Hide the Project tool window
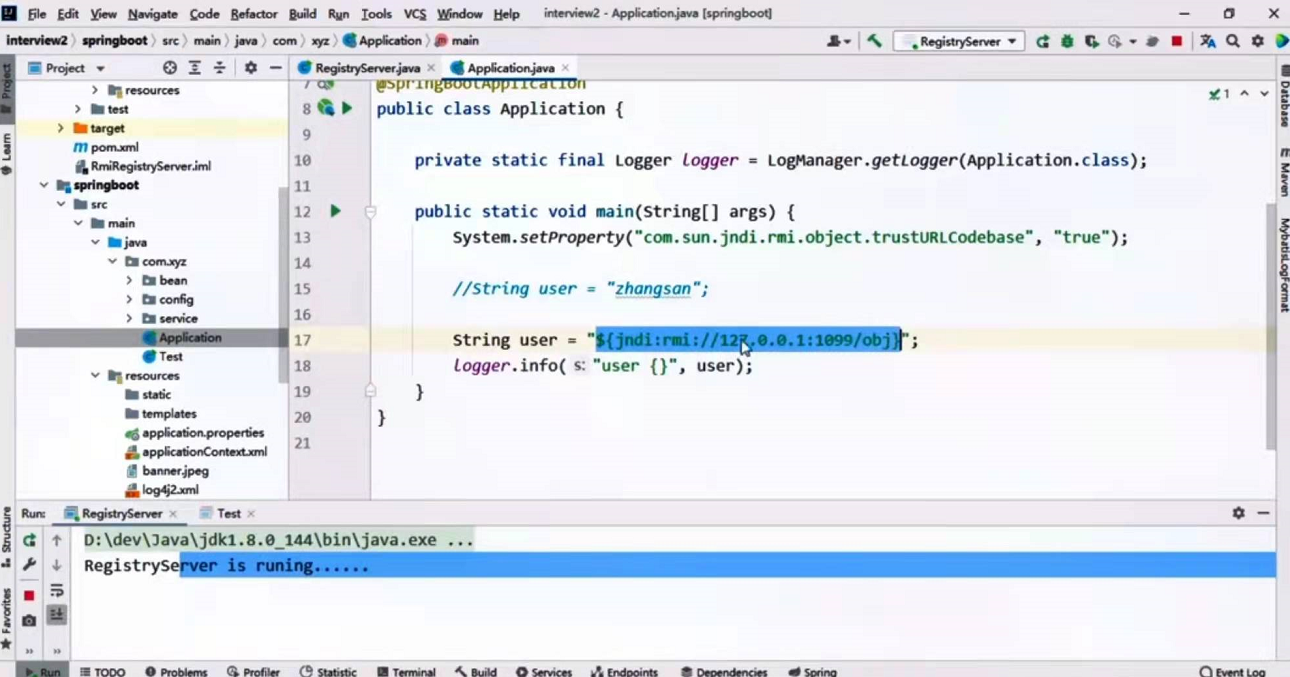The image size is (1290, 677). click(x=275, y=68)
